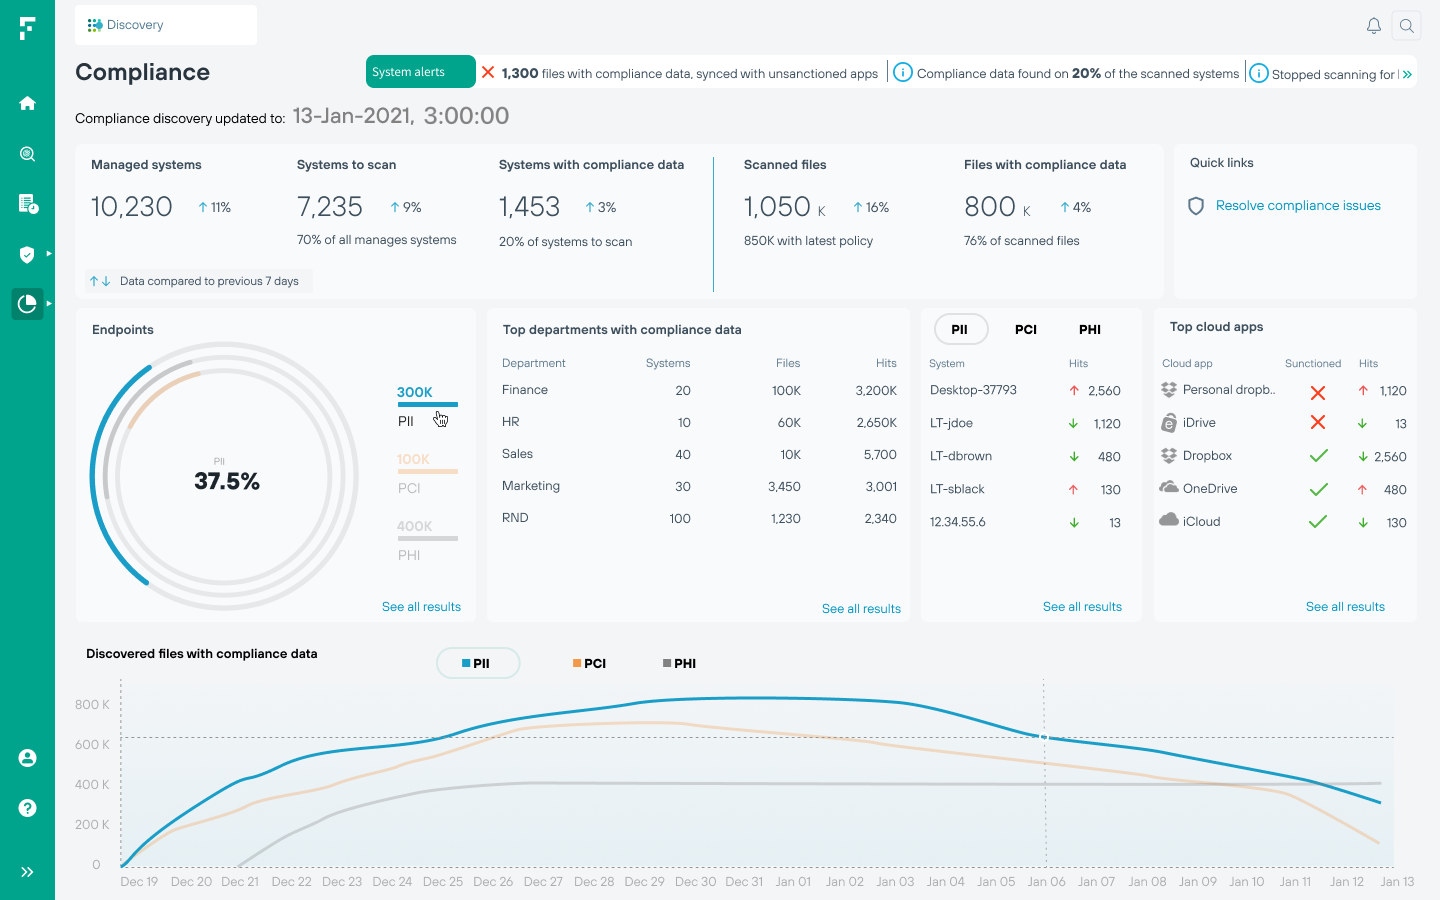Click the Marketing department row

(699, 487)
